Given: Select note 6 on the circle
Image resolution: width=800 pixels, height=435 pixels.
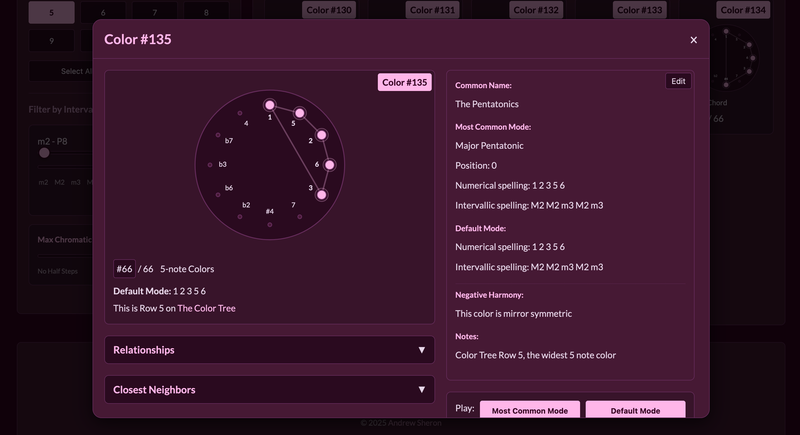Looking at the screenshot, I should point(330,165).
